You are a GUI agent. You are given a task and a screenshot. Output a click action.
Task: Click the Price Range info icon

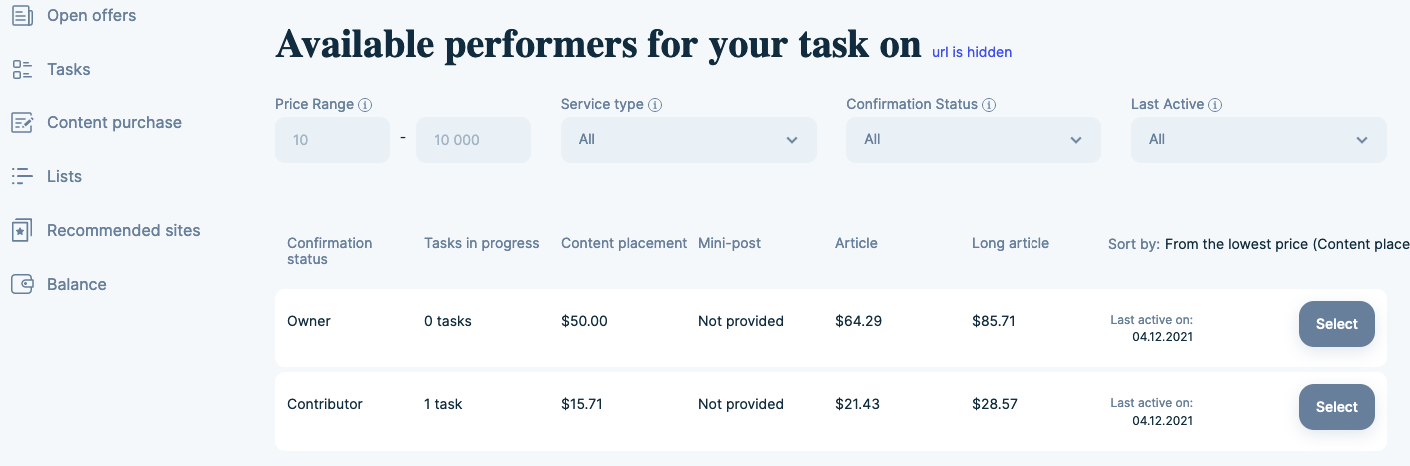(x=365, y=105)
